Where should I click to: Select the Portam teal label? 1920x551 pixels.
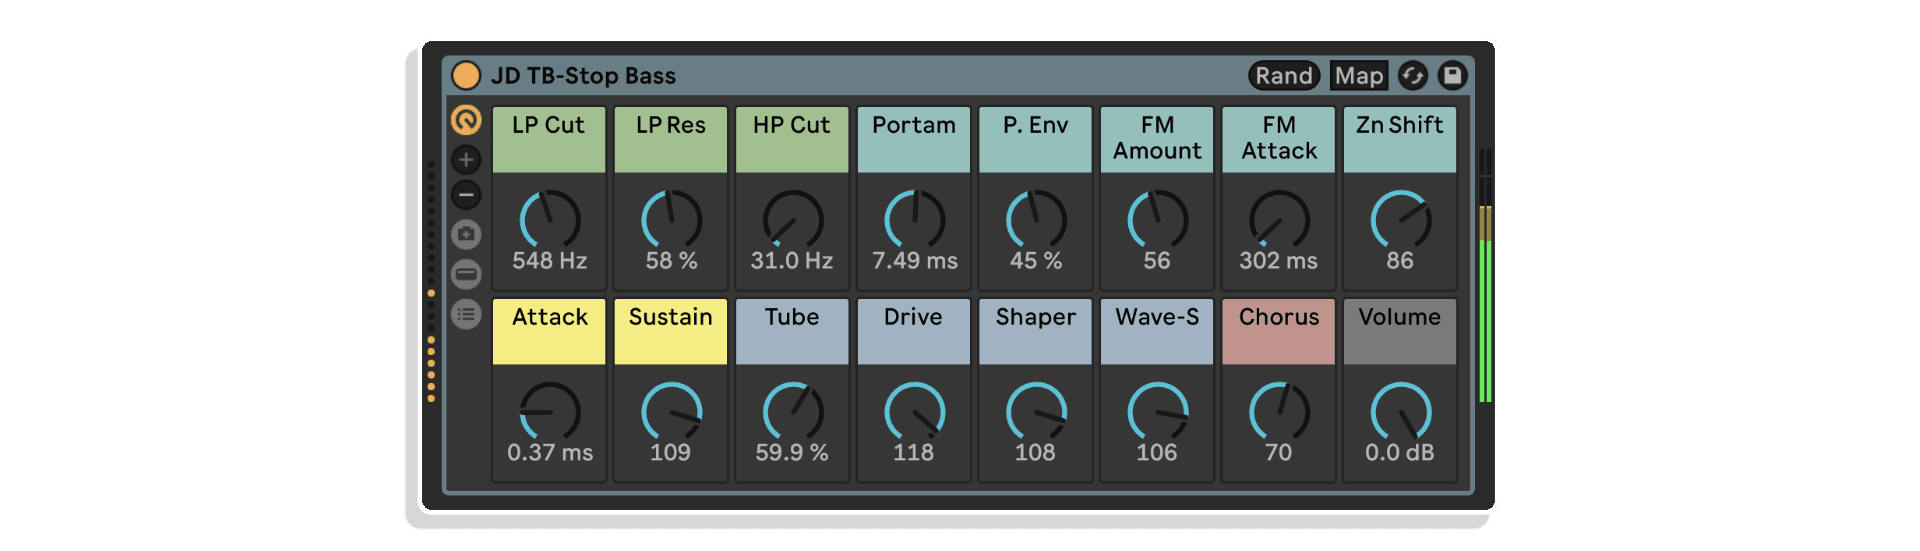coord(914,140)
